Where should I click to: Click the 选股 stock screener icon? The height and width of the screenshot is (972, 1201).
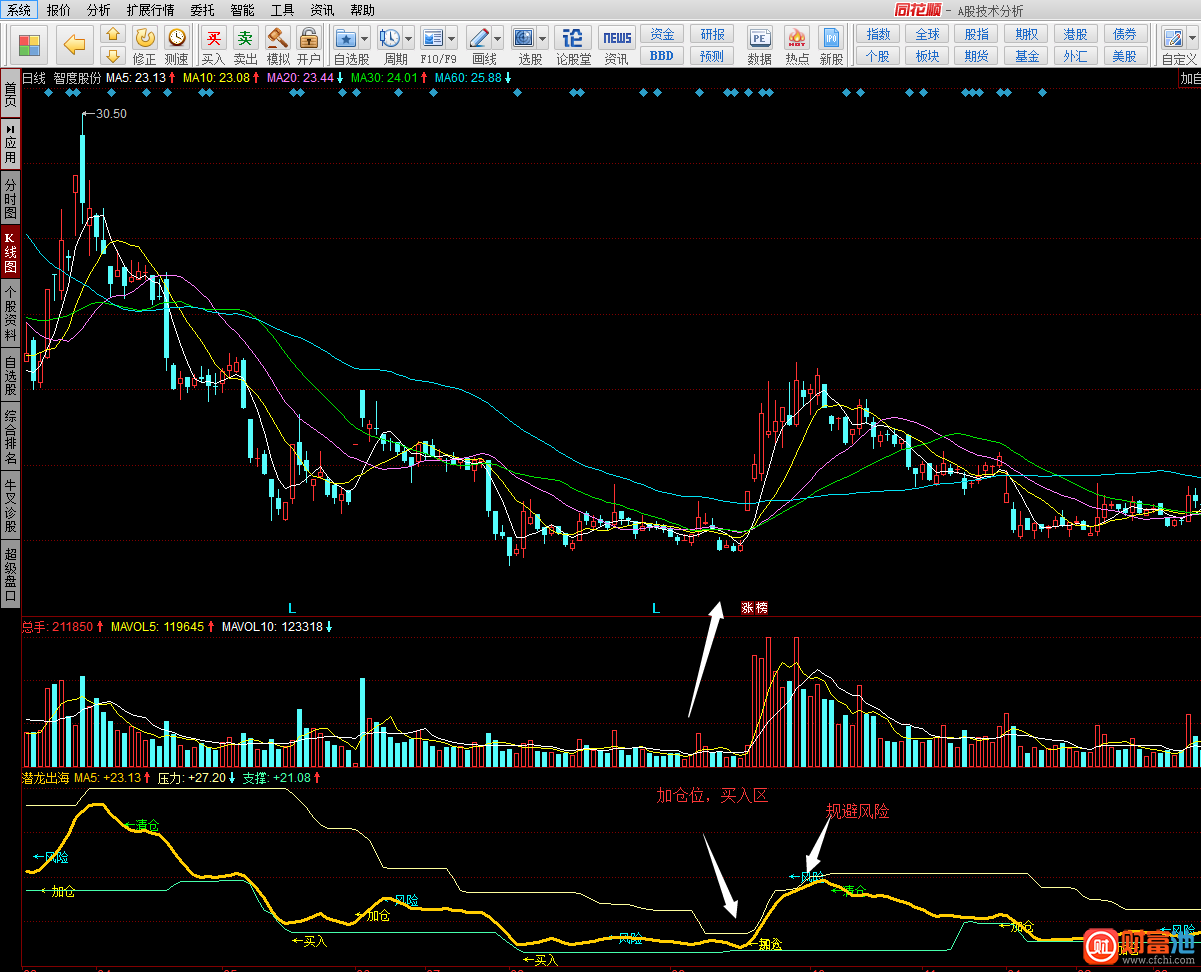coord(524,38)
